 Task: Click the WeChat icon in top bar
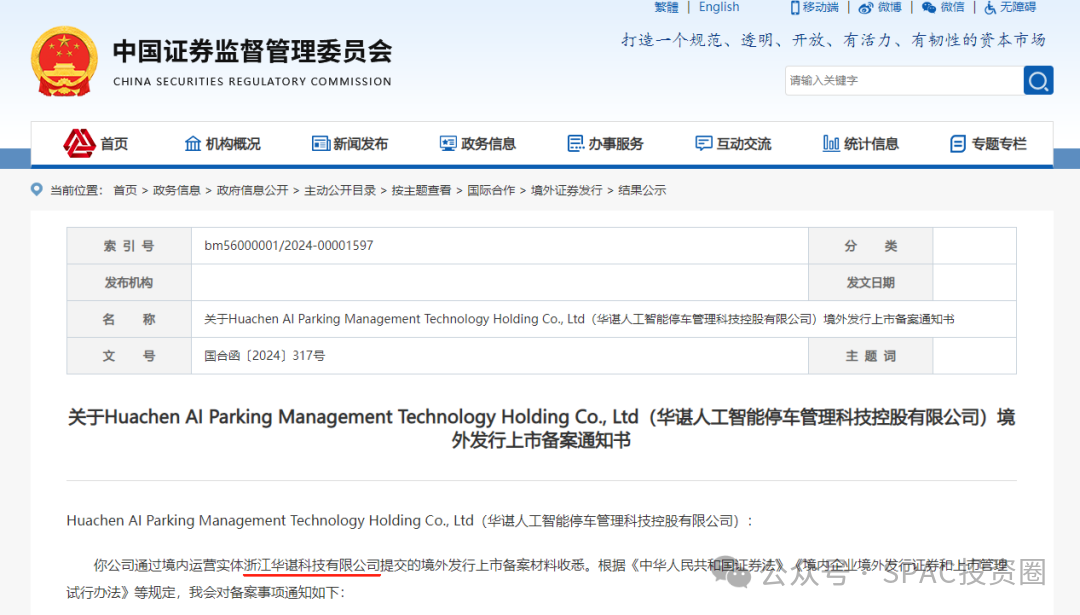pos(928,8)
